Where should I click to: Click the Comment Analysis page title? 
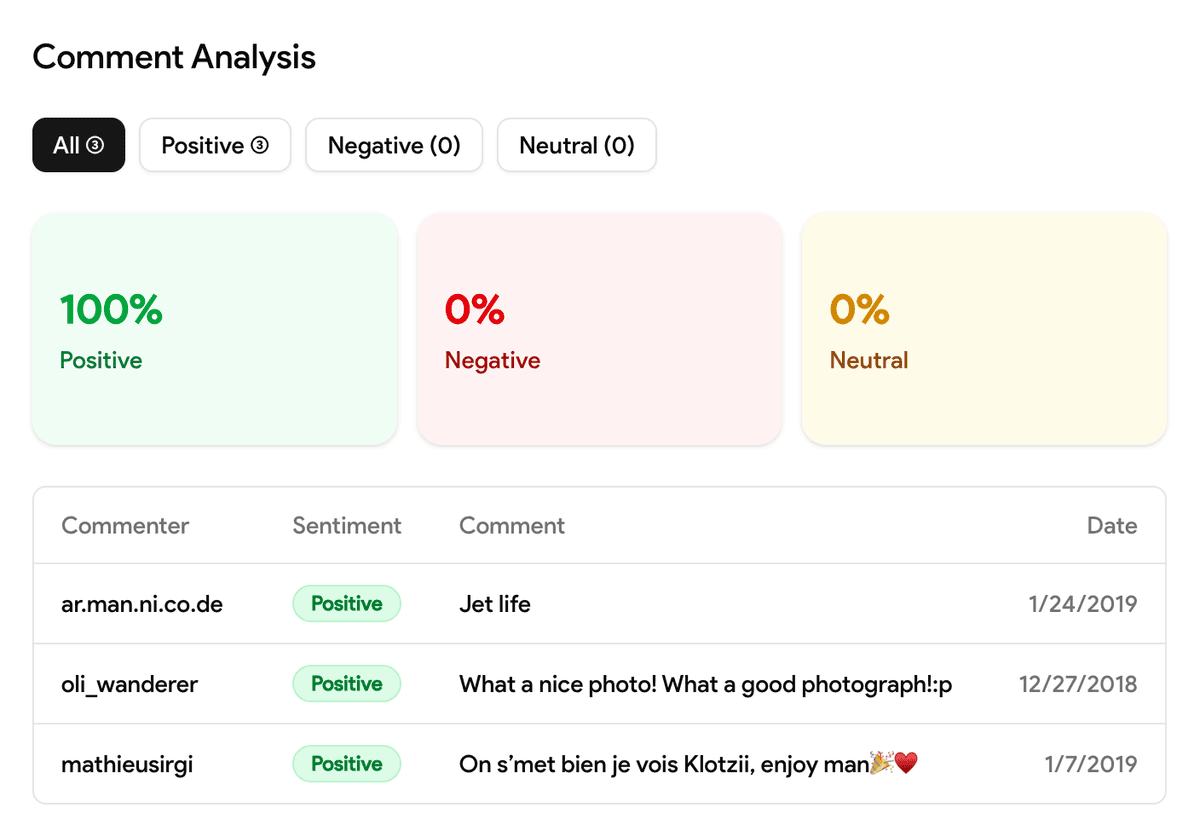point(173,57)
